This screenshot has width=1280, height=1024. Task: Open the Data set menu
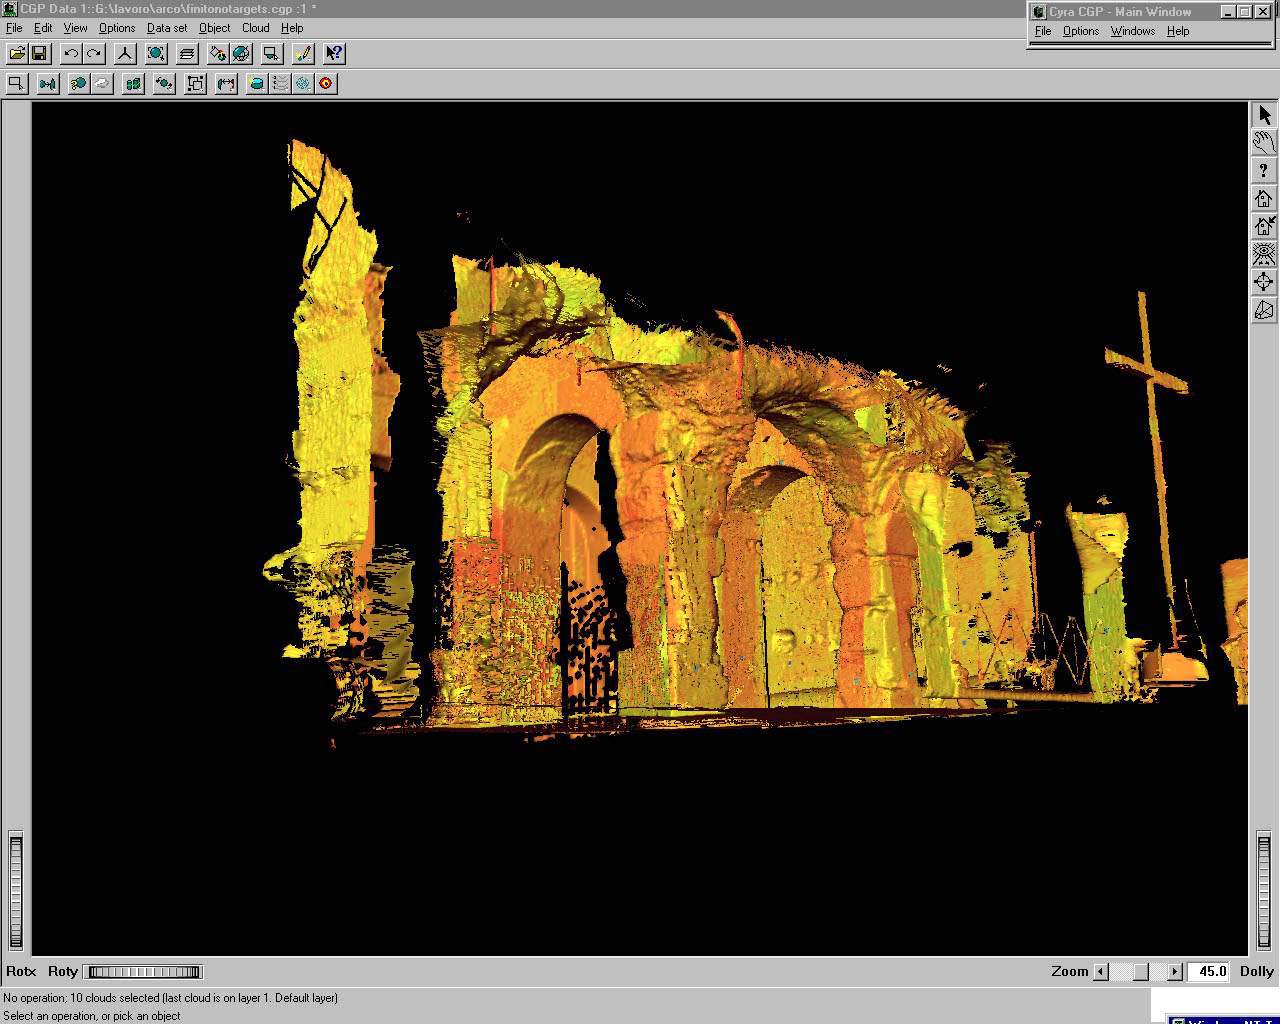point(166,28)
